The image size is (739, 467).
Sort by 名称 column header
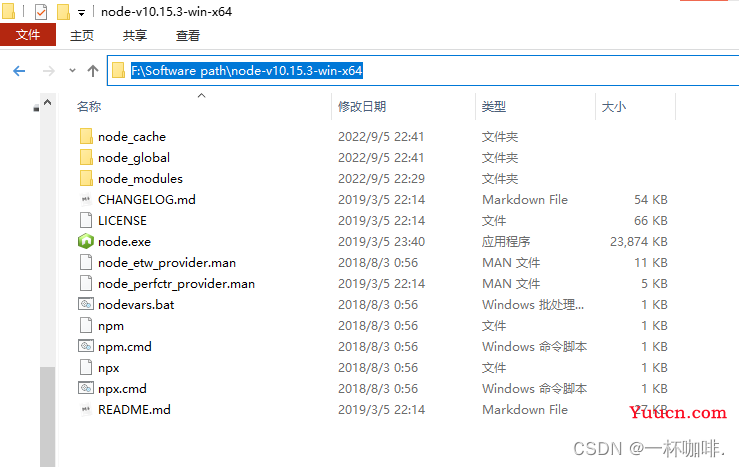point(89,107)
